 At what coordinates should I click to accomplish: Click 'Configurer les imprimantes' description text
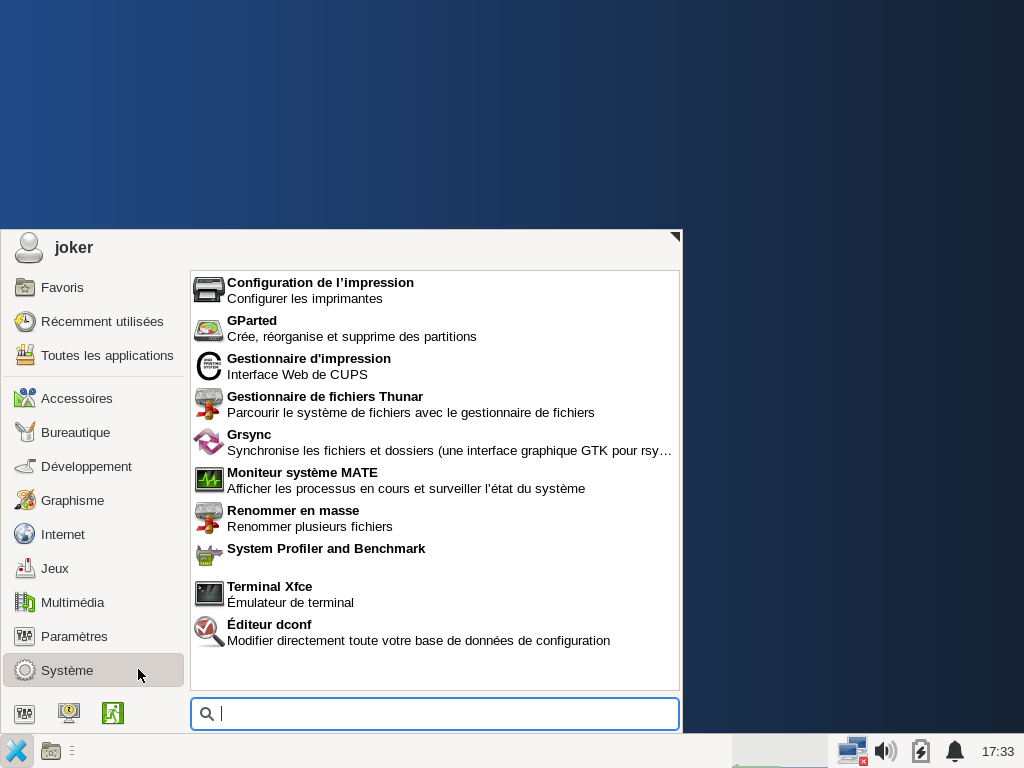(304, 299)
